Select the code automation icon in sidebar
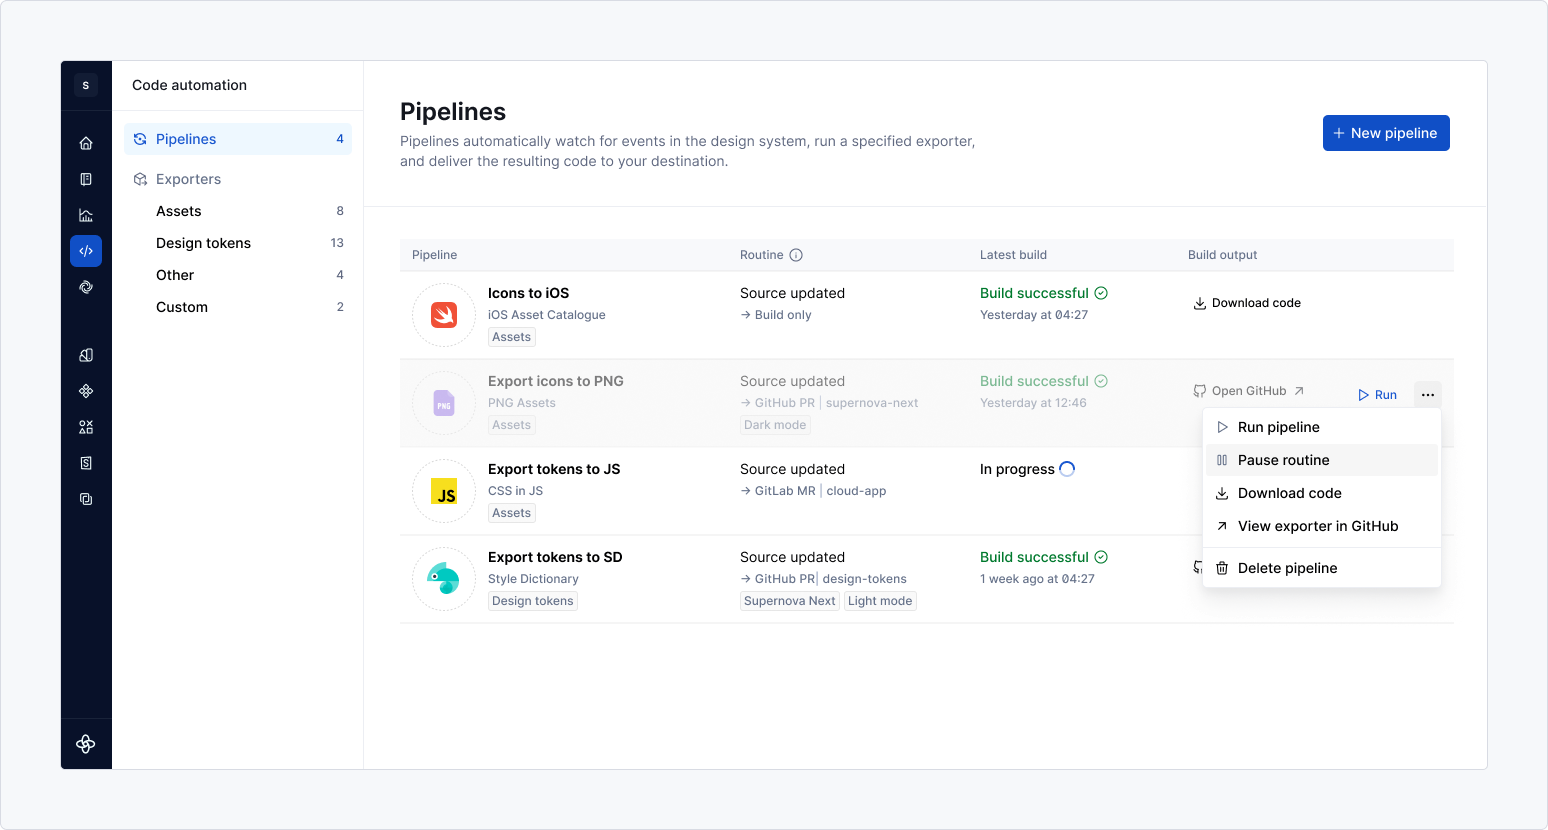Screen dimensions: 1548x830 (x=86, y=251)
